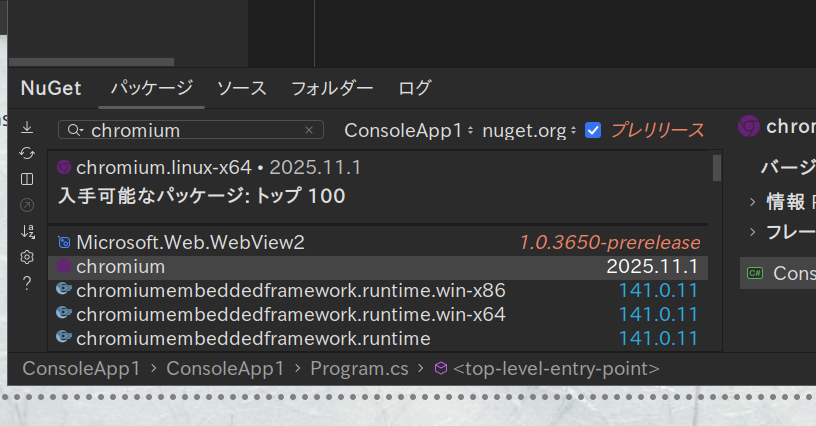Image resolution: width=816 pixels, height=426 pixels.
Task: Select the Microsoft.Web.WebView2 package
Action: (x=190, y=242)
